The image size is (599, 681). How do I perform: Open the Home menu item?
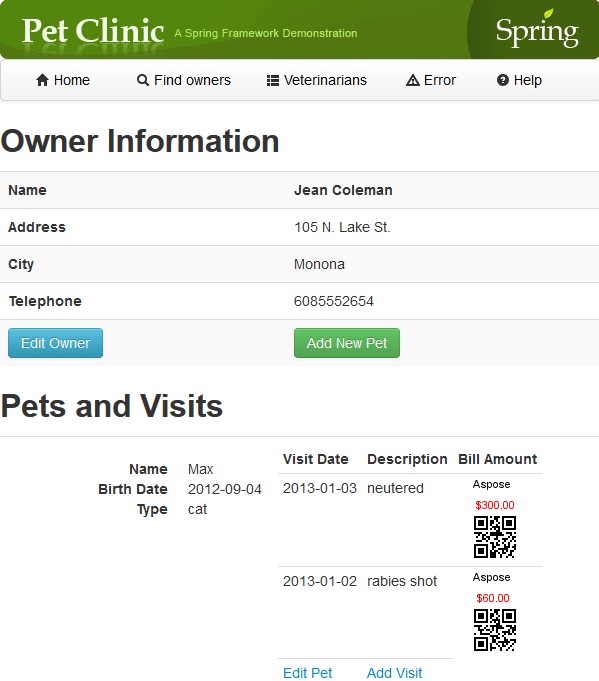click(63, 80)
